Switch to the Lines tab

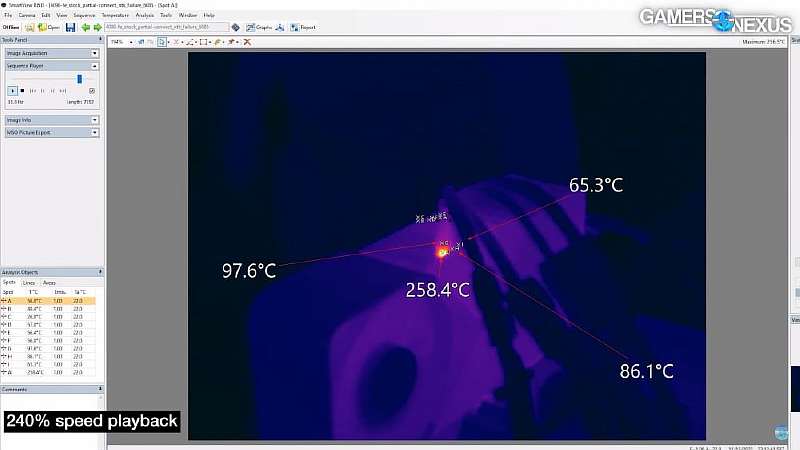point(29,283)
